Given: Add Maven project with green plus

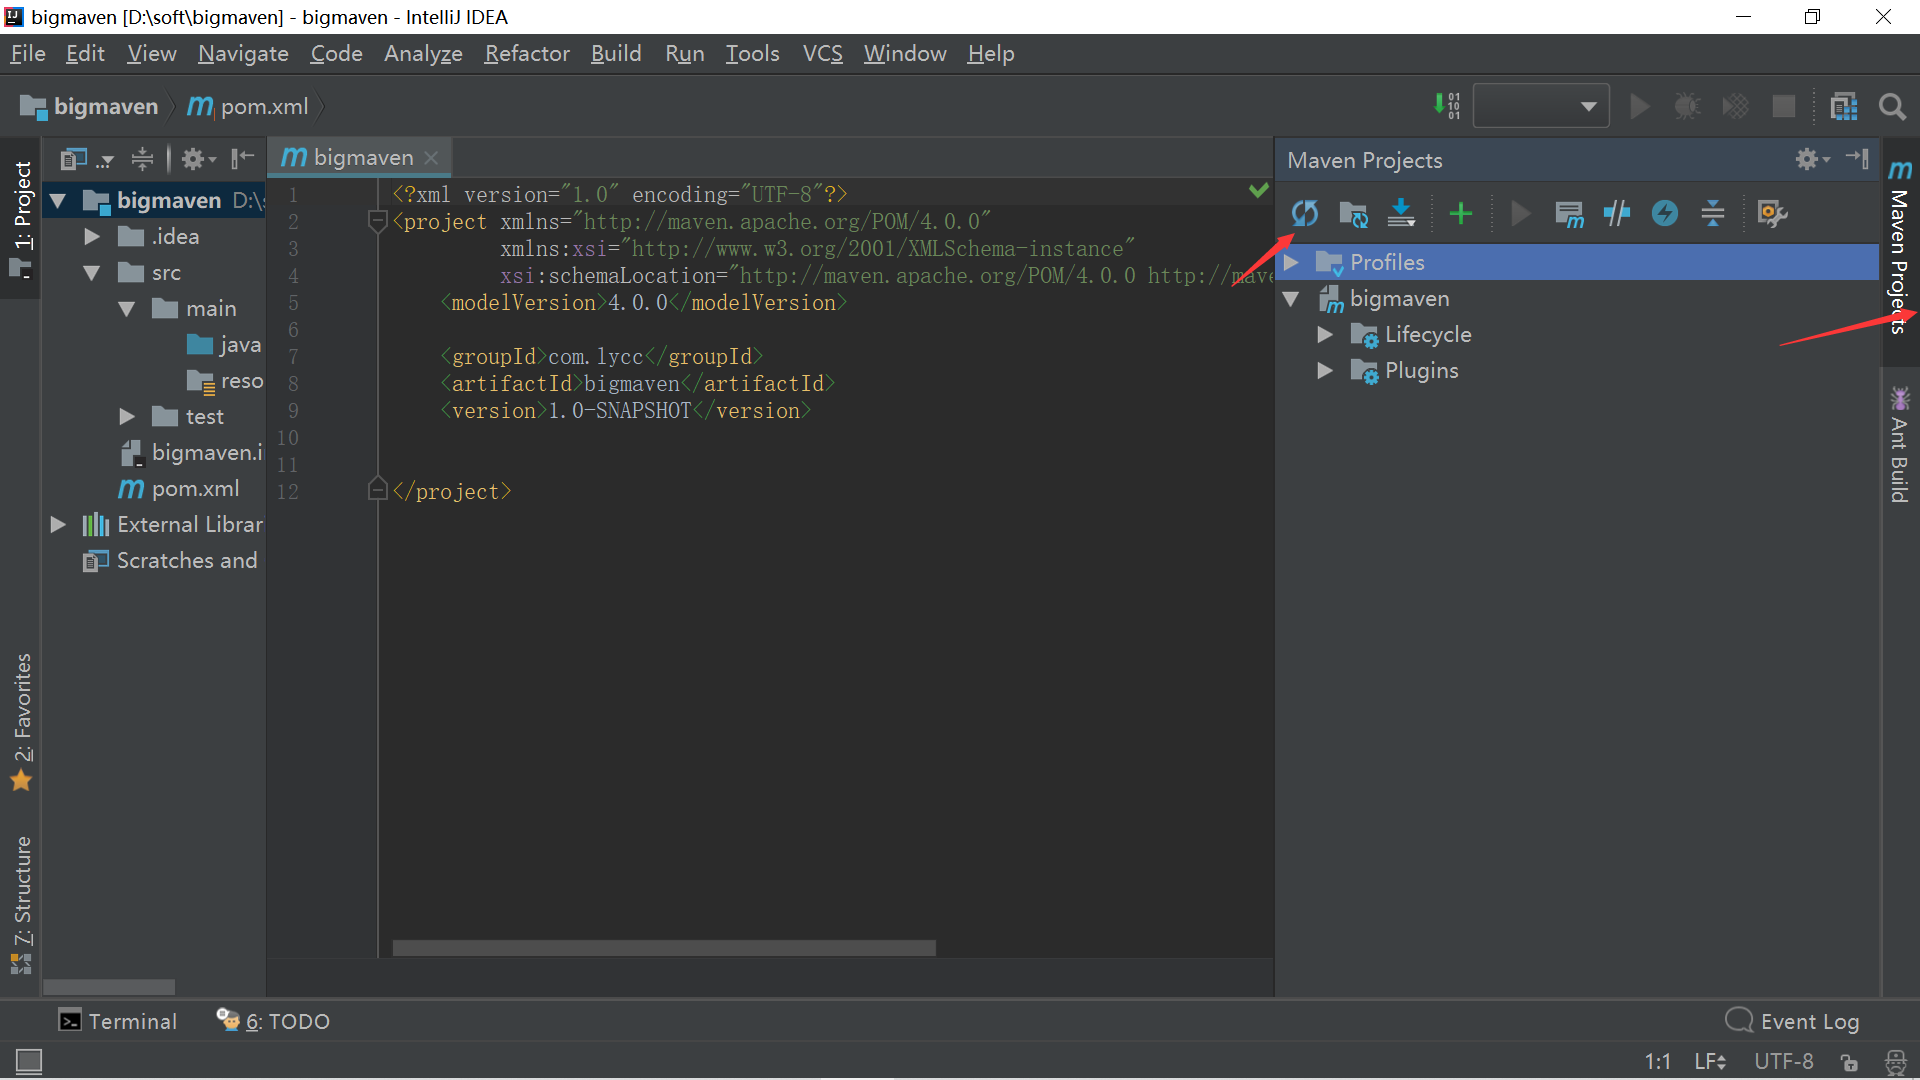Looking at the screenshot, I should 1460,213.
